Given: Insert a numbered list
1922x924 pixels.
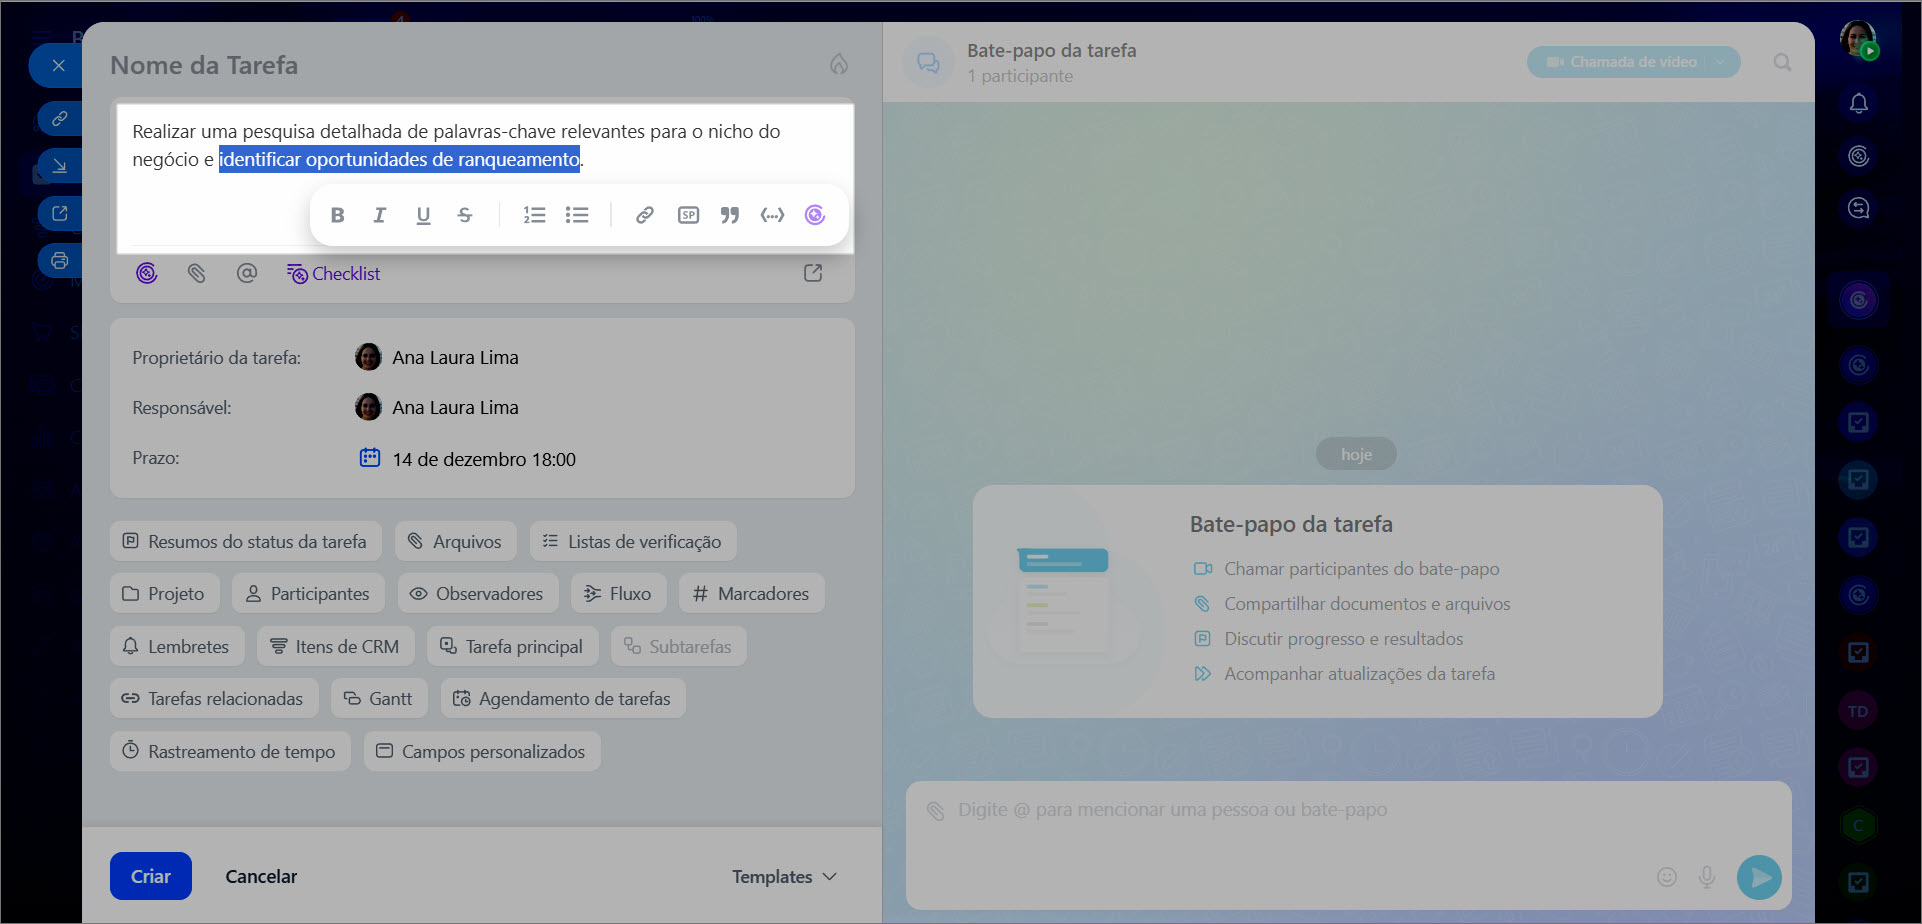Looking at the screenshot, I should [x=534, y=215].
